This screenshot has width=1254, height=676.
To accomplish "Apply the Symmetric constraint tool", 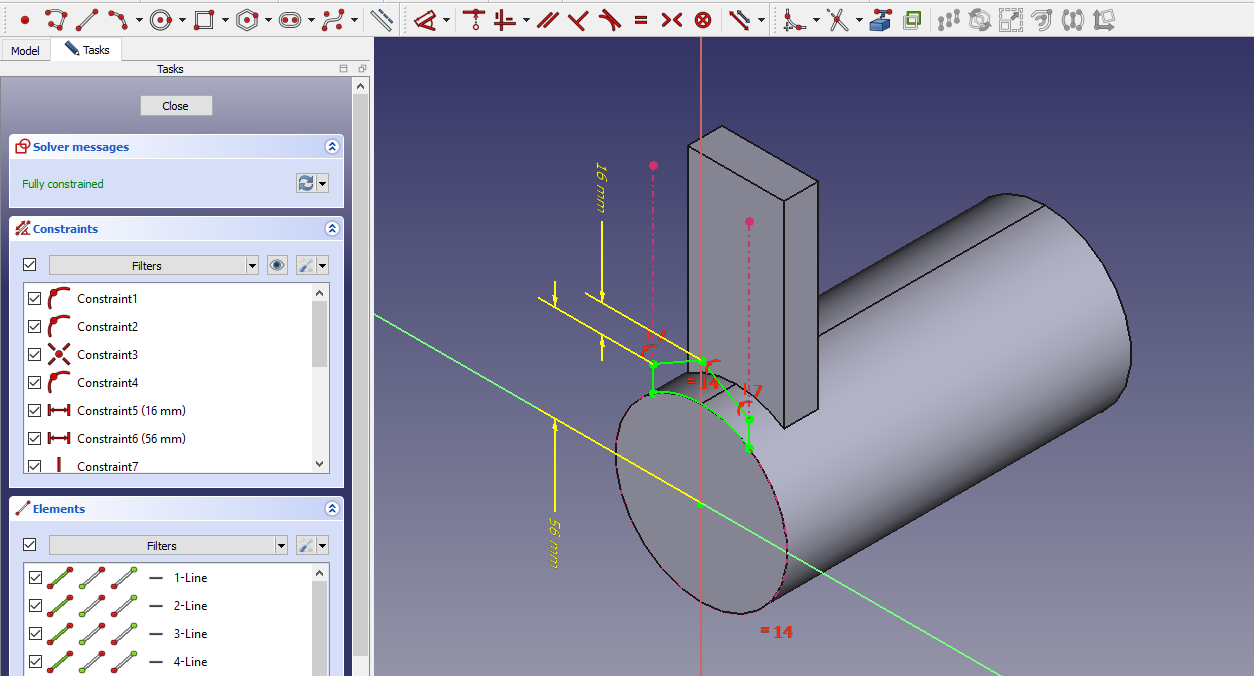I will [672, 19].
